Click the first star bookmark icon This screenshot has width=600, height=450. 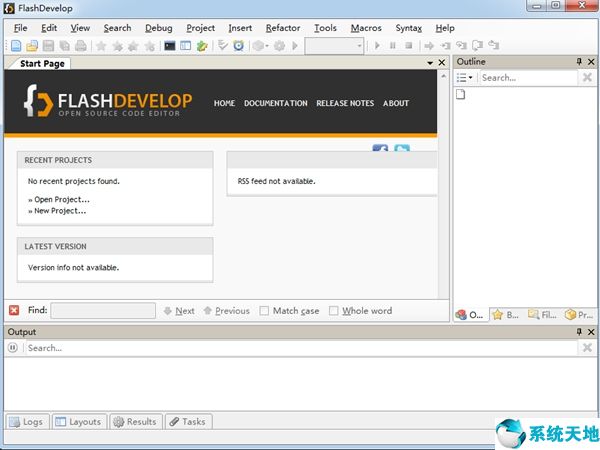101,46
